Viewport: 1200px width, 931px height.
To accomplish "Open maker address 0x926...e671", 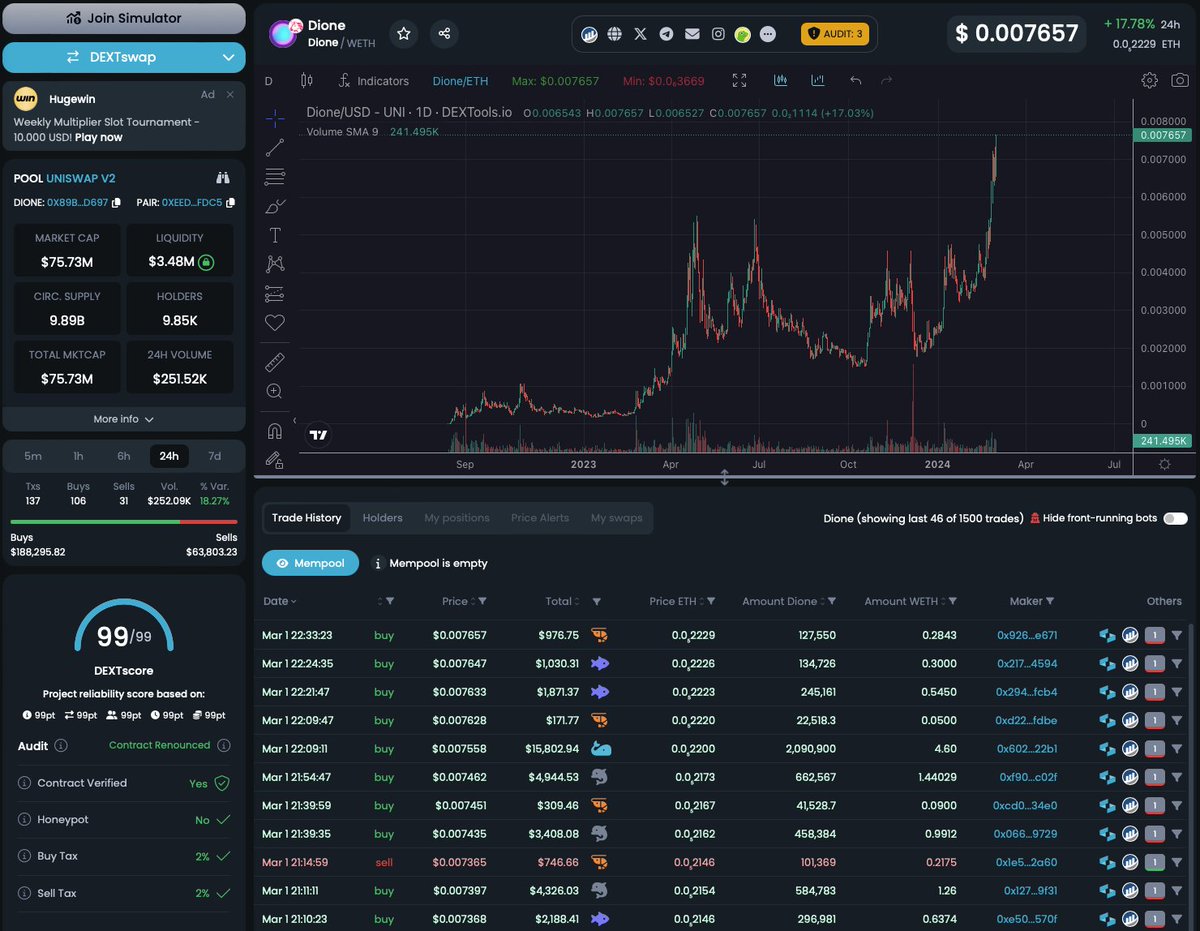I will coord(1027,635).
